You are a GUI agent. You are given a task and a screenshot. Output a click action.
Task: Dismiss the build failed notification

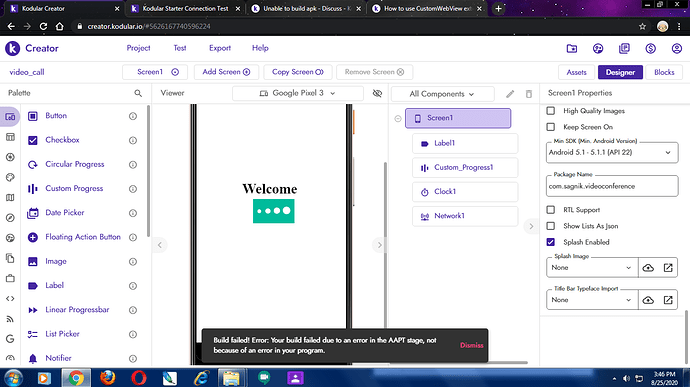coord(472,346)
